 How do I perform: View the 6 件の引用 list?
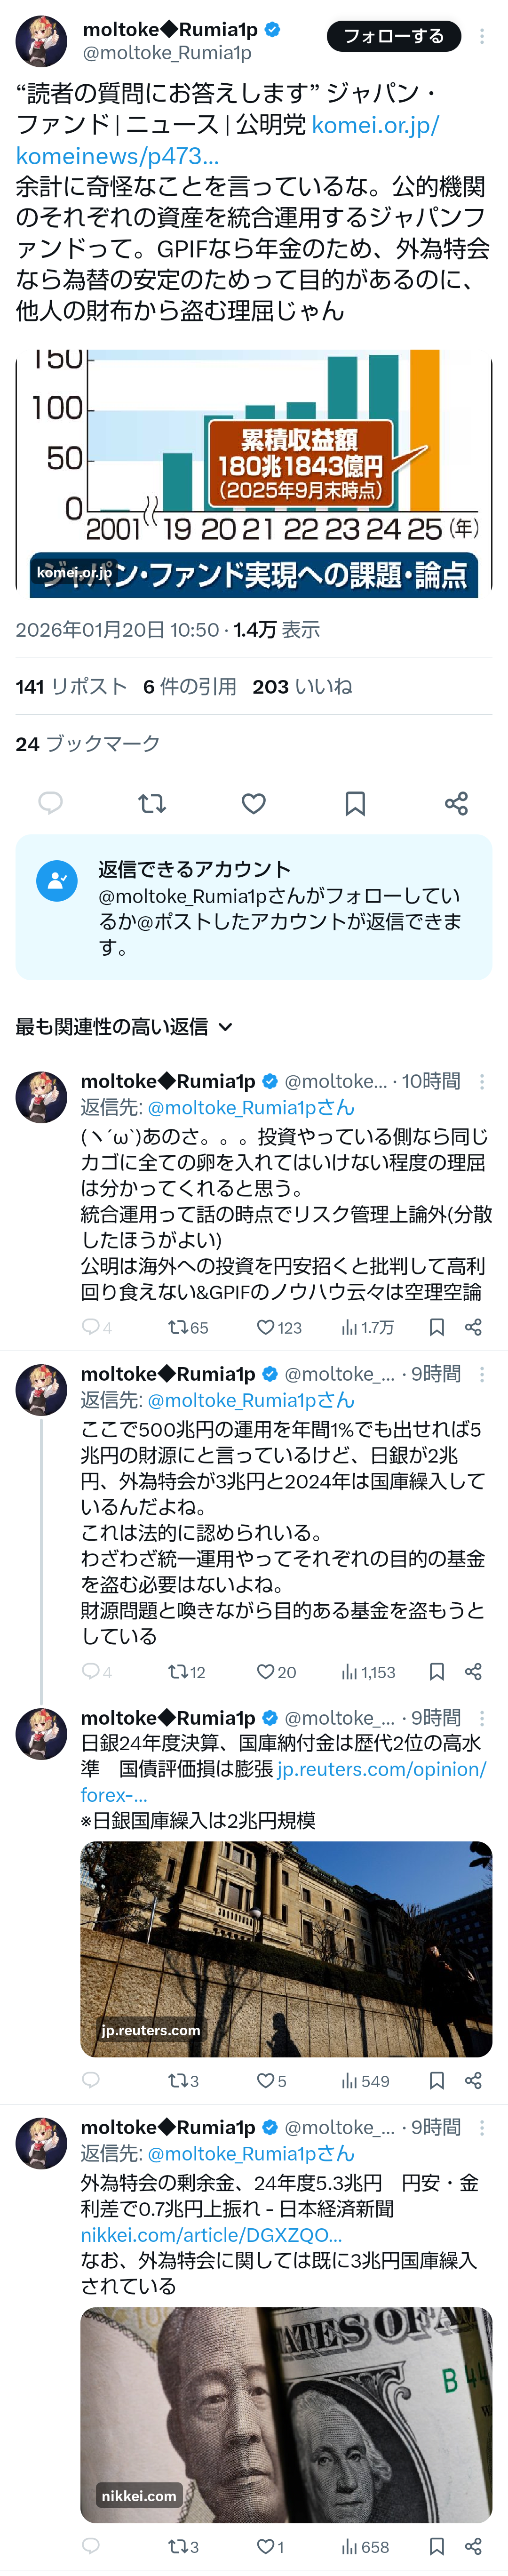190,686
